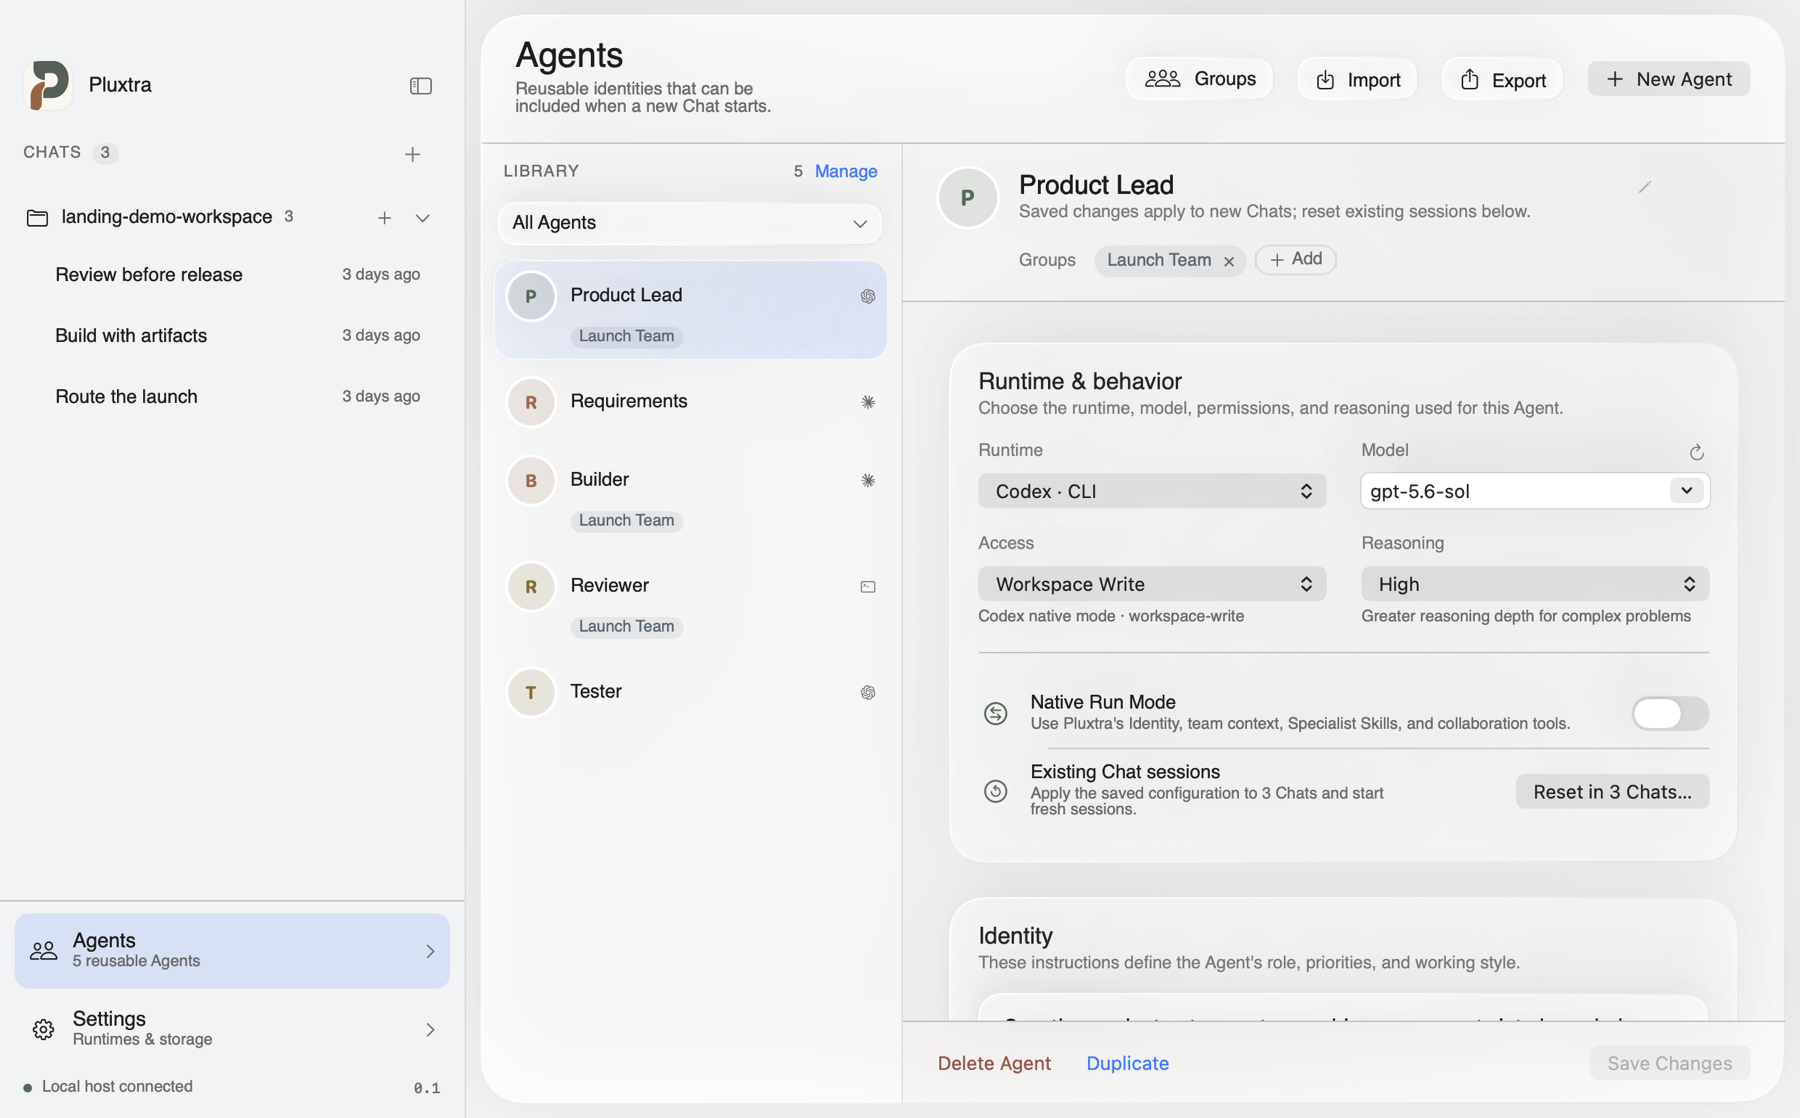Click the Export button
The height and width of the screenshot is (1118, 1800).
[x=1502, y=79]
